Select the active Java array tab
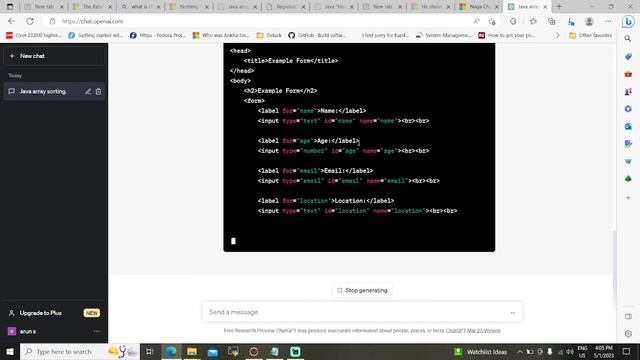This screenshot has height=360, width=640. tap(527, 7)
